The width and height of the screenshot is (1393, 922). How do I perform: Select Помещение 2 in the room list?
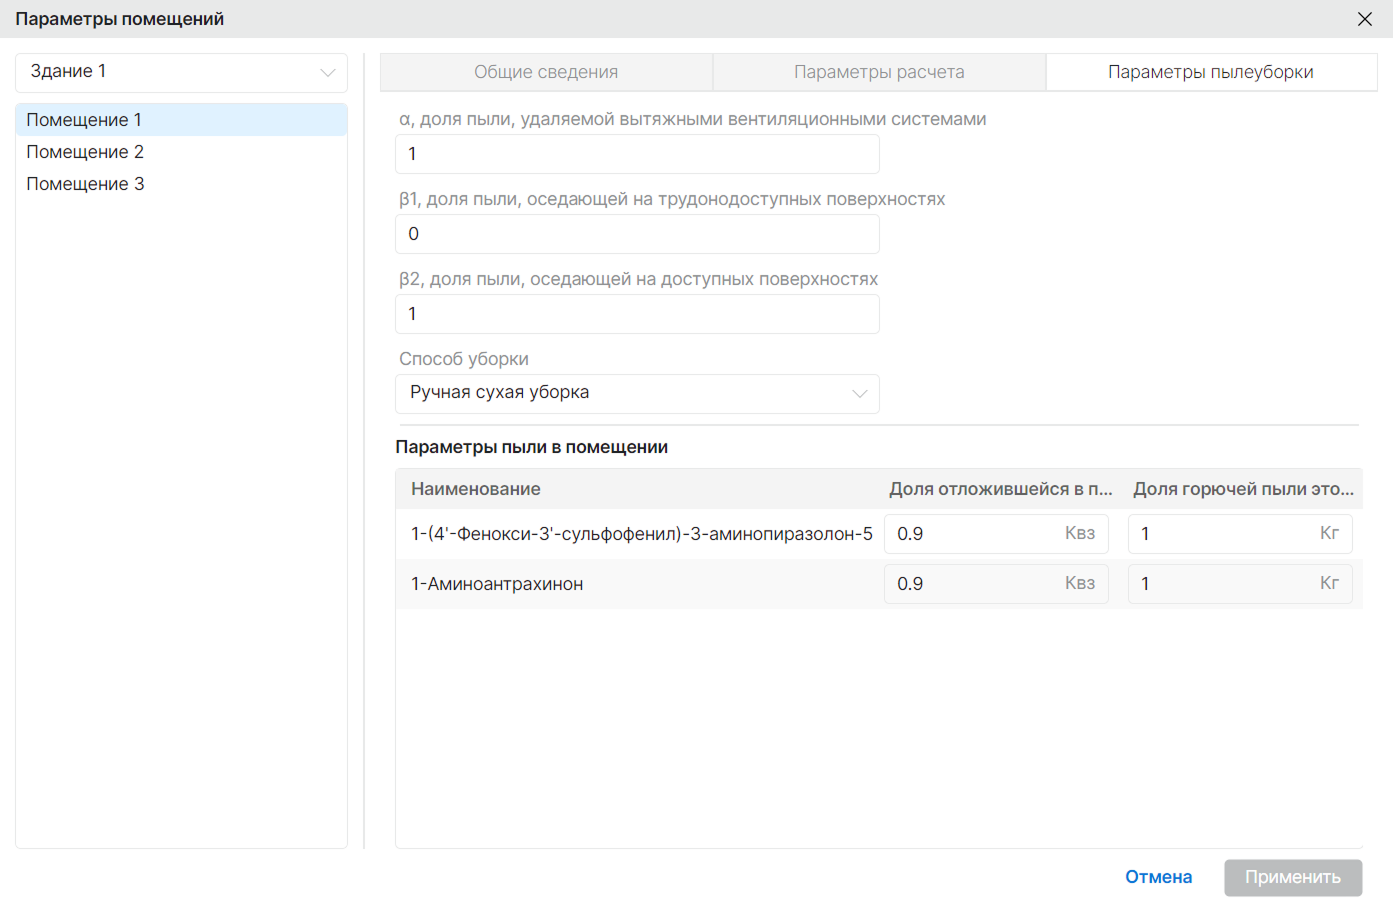[x=181, y=152]
